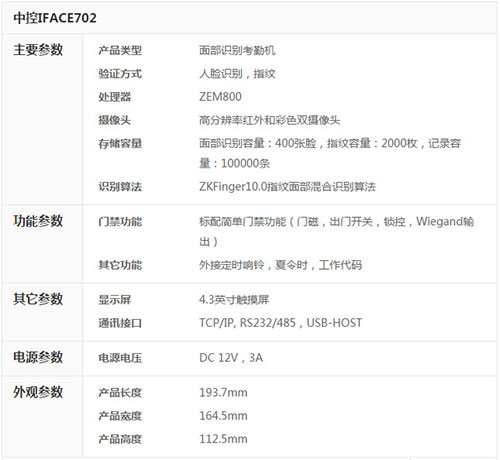
Task: Click the title 中控IFACE702
Action: (x=55, y=18)
